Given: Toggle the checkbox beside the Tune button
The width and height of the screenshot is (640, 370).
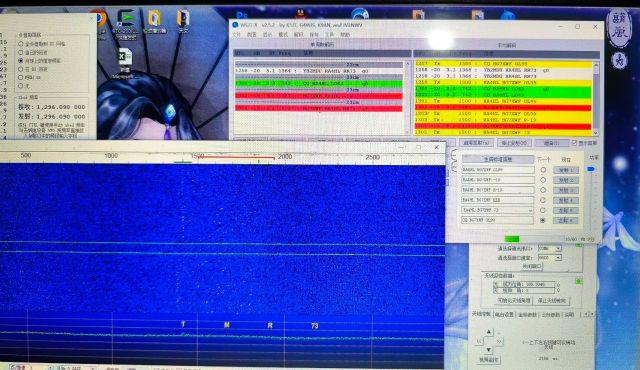Looking at the screenshot, I should 574,143.
